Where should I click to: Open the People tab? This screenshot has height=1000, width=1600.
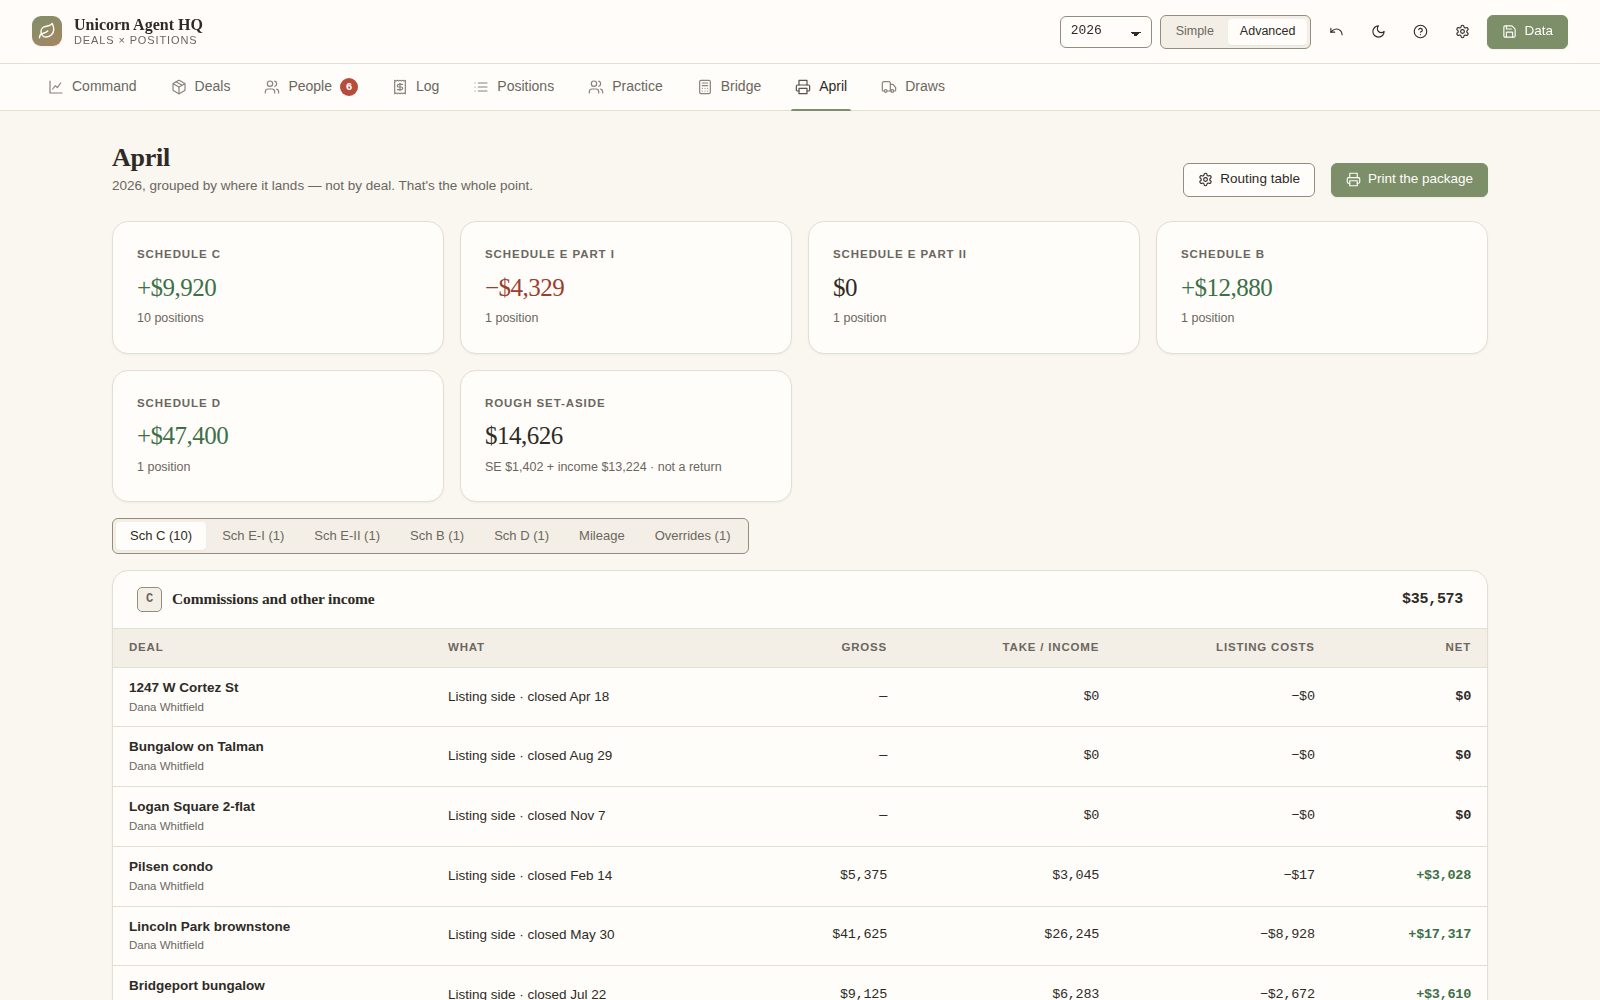310,87
